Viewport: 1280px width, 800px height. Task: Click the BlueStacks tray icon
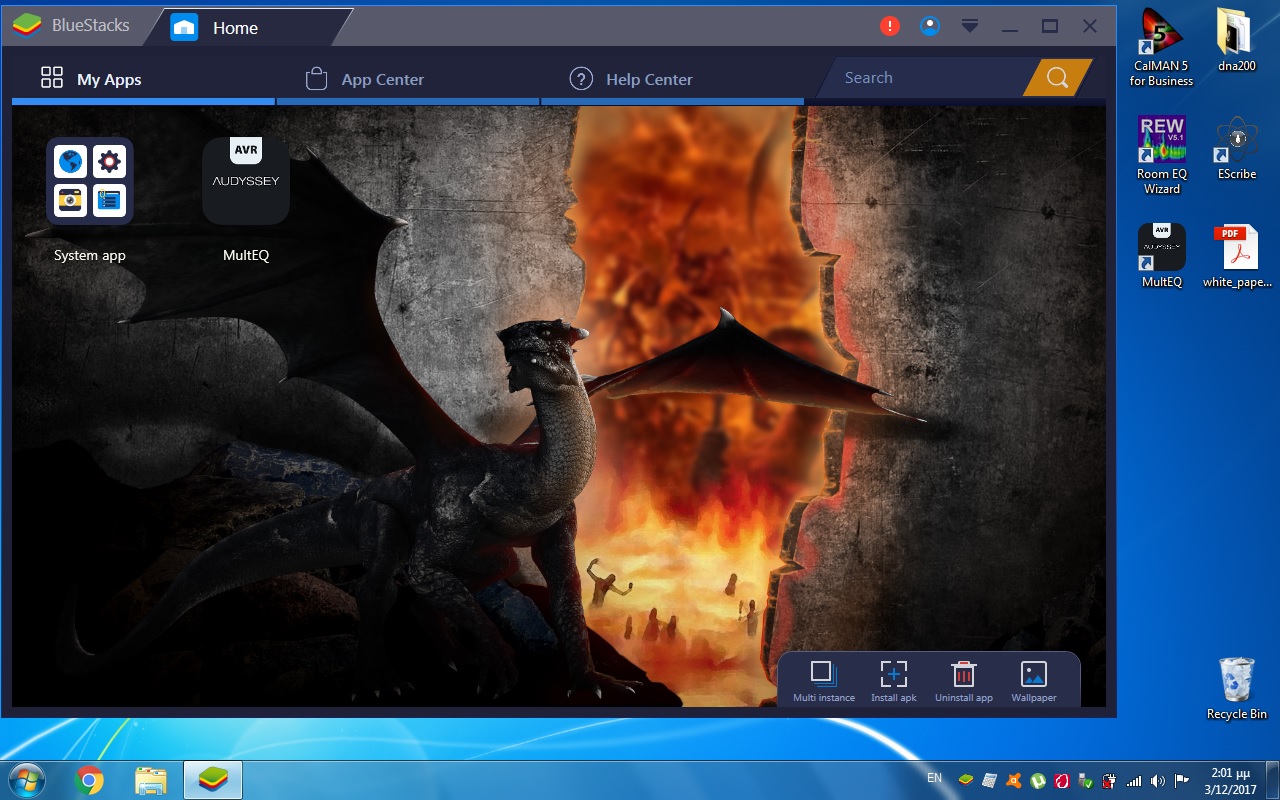pyautogui.click(x=965, y=780)
